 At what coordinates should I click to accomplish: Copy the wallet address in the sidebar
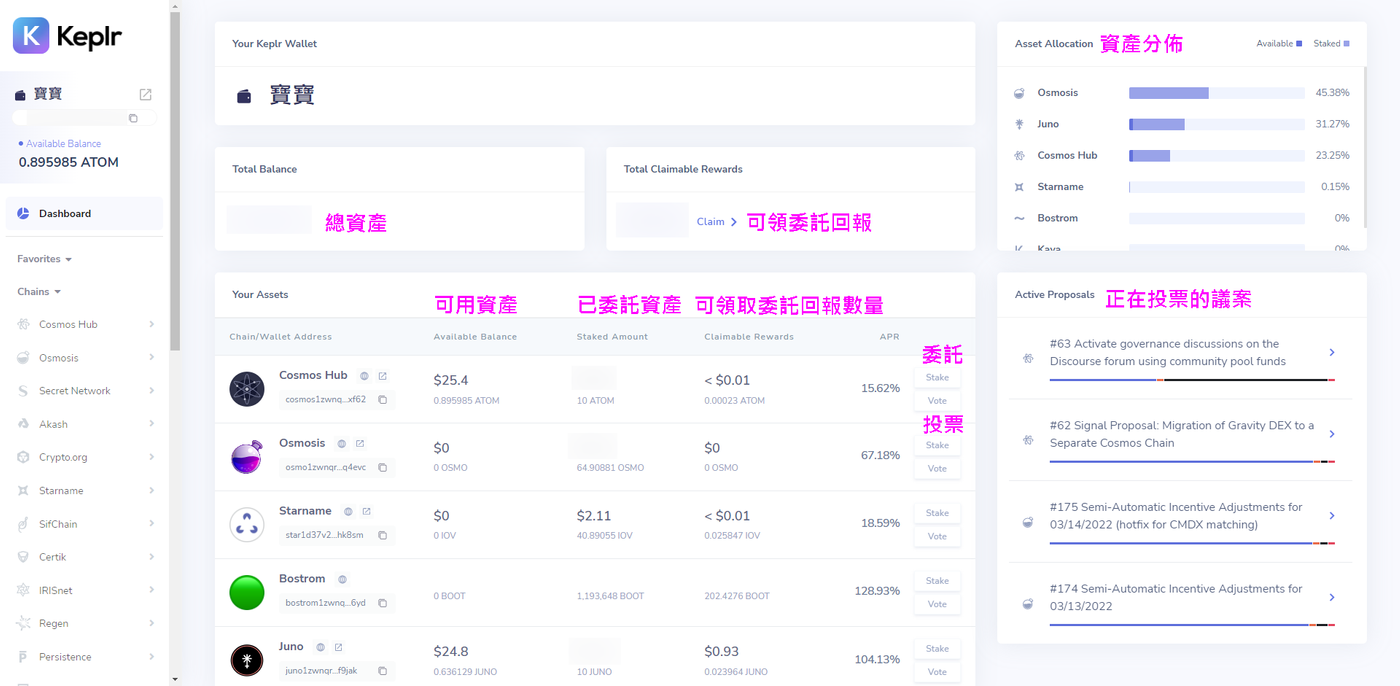coord(133,118)
